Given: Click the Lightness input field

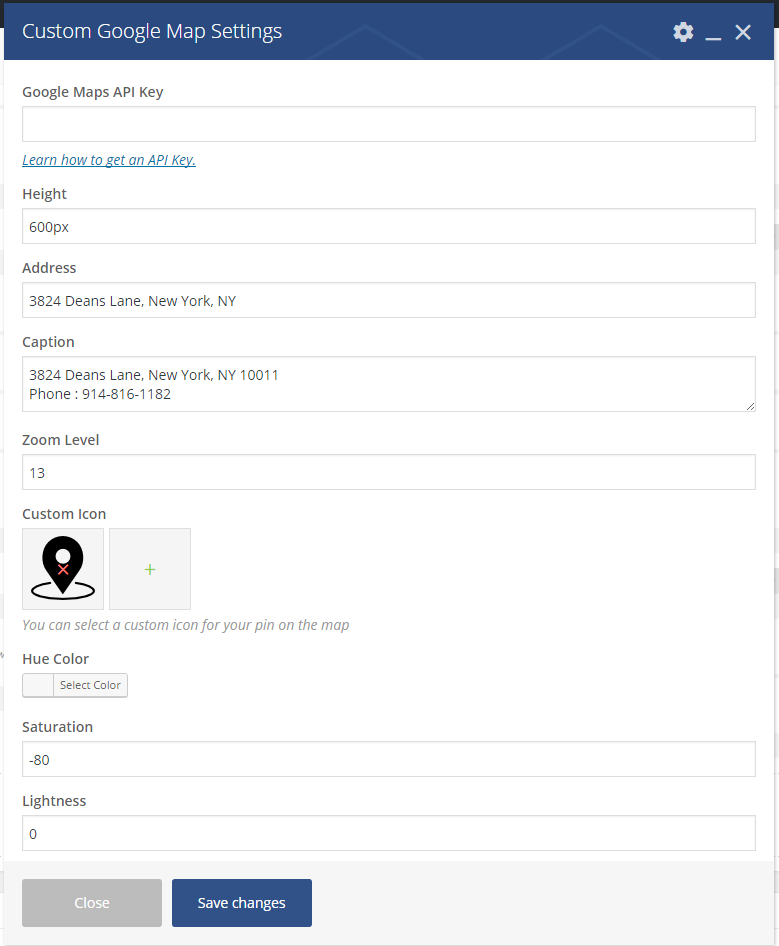Looking at the screenshot, I should pyautogui.click(x=388, y=833).
